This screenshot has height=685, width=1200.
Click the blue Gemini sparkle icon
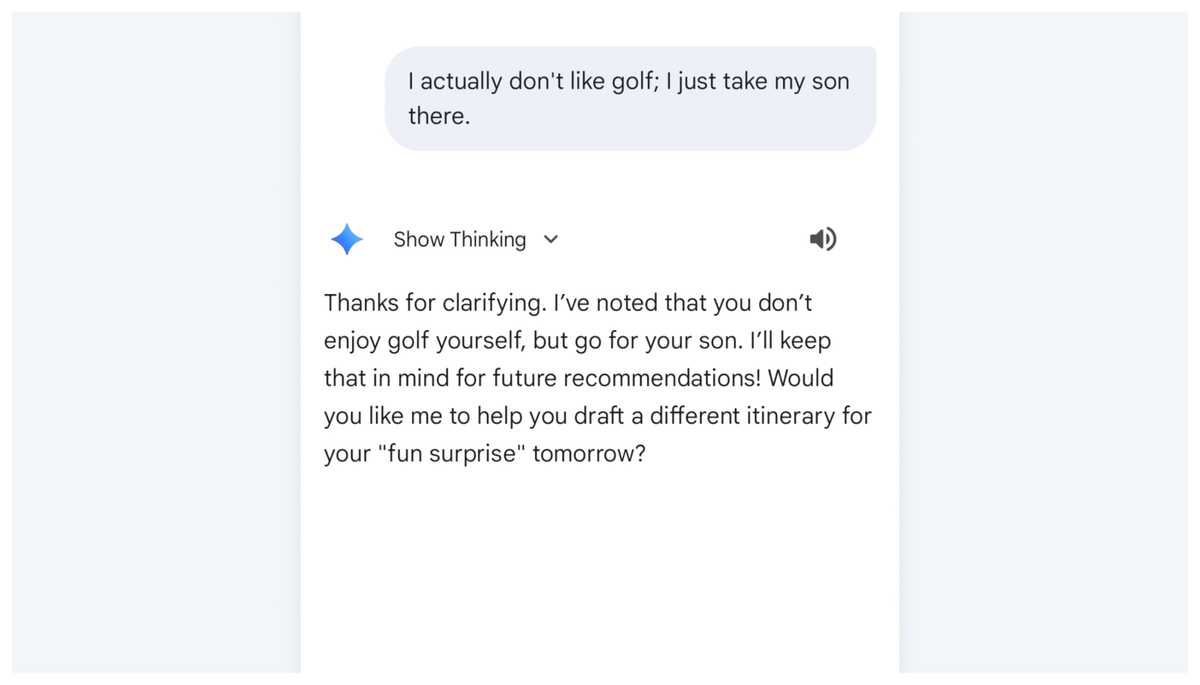(347, 240)
